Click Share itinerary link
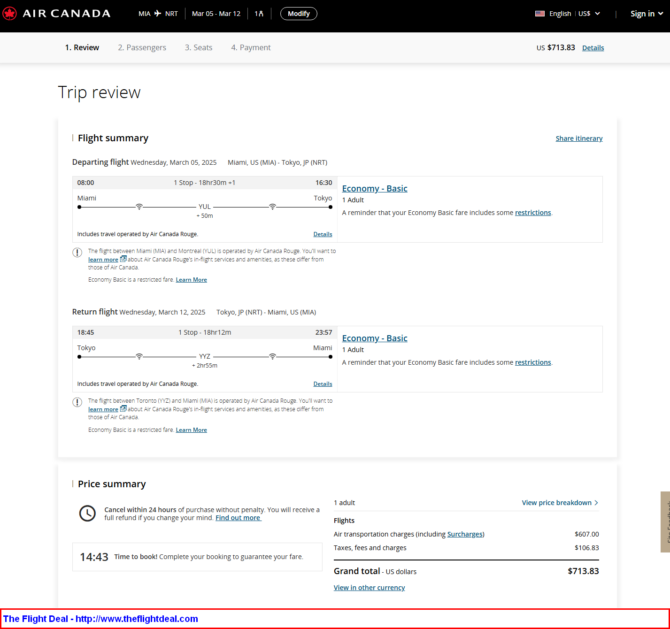Viewport: 670px width, 629px height. click(x=579, y=138)
